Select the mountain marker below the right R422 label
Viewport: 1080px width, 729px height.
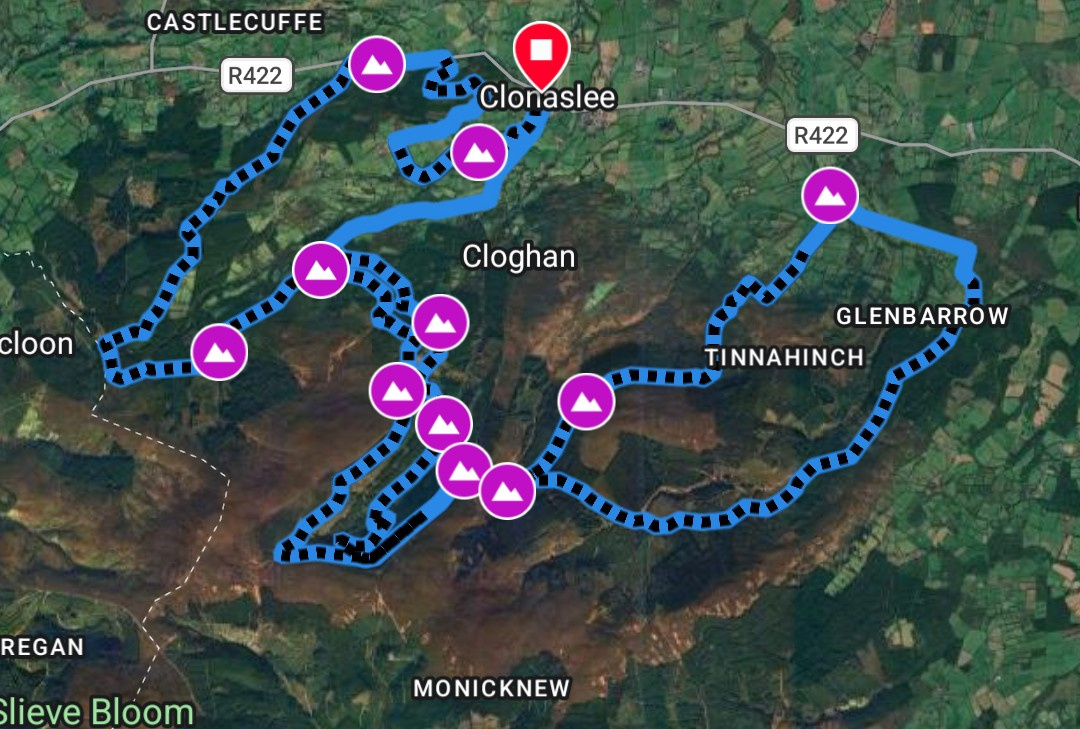point(830,196)
